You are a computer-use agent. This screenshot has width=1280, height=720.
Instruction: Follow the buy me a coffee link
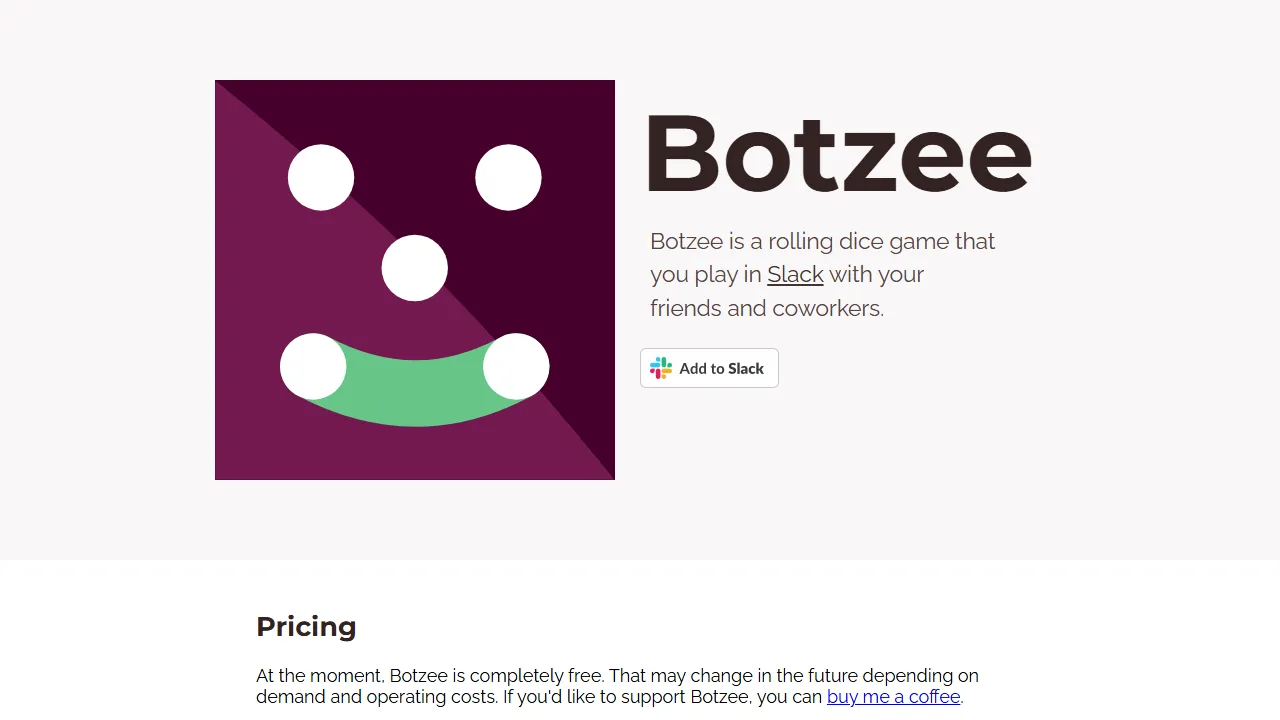click(893, 697)
